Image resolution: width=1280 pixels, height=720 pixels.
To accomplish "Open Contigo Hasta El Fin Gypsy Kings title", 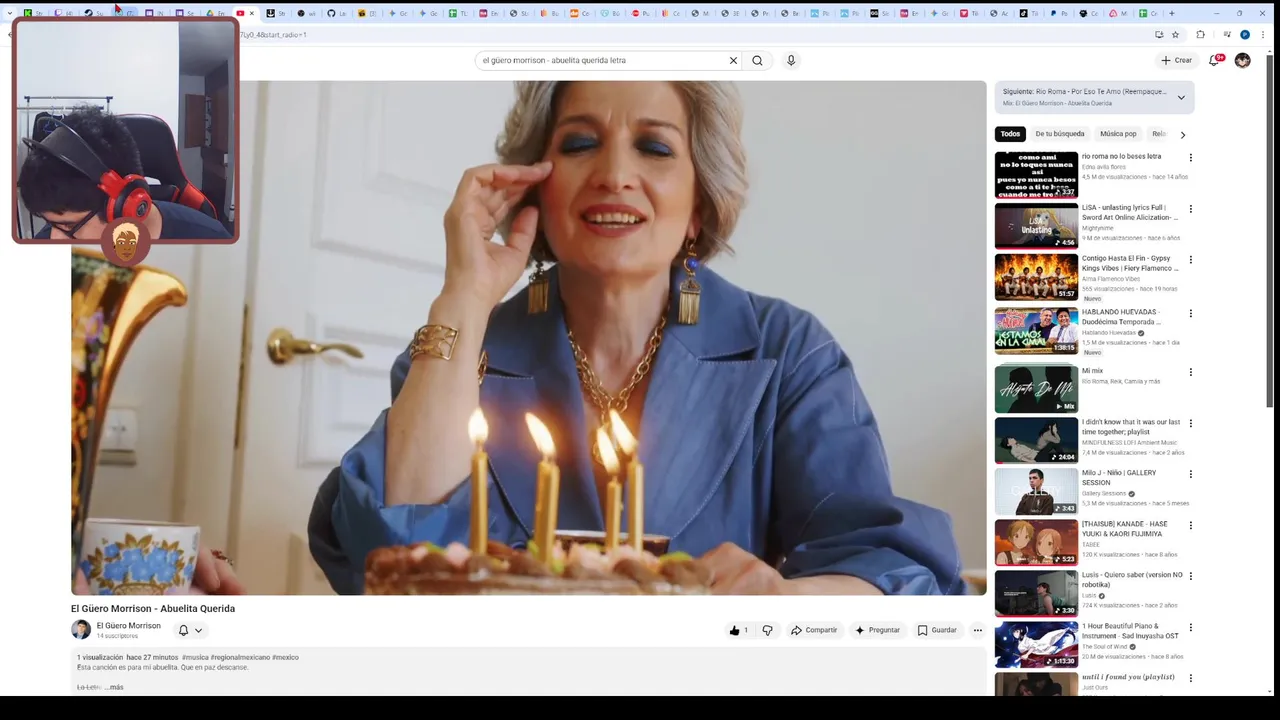I will (1130, 263).
